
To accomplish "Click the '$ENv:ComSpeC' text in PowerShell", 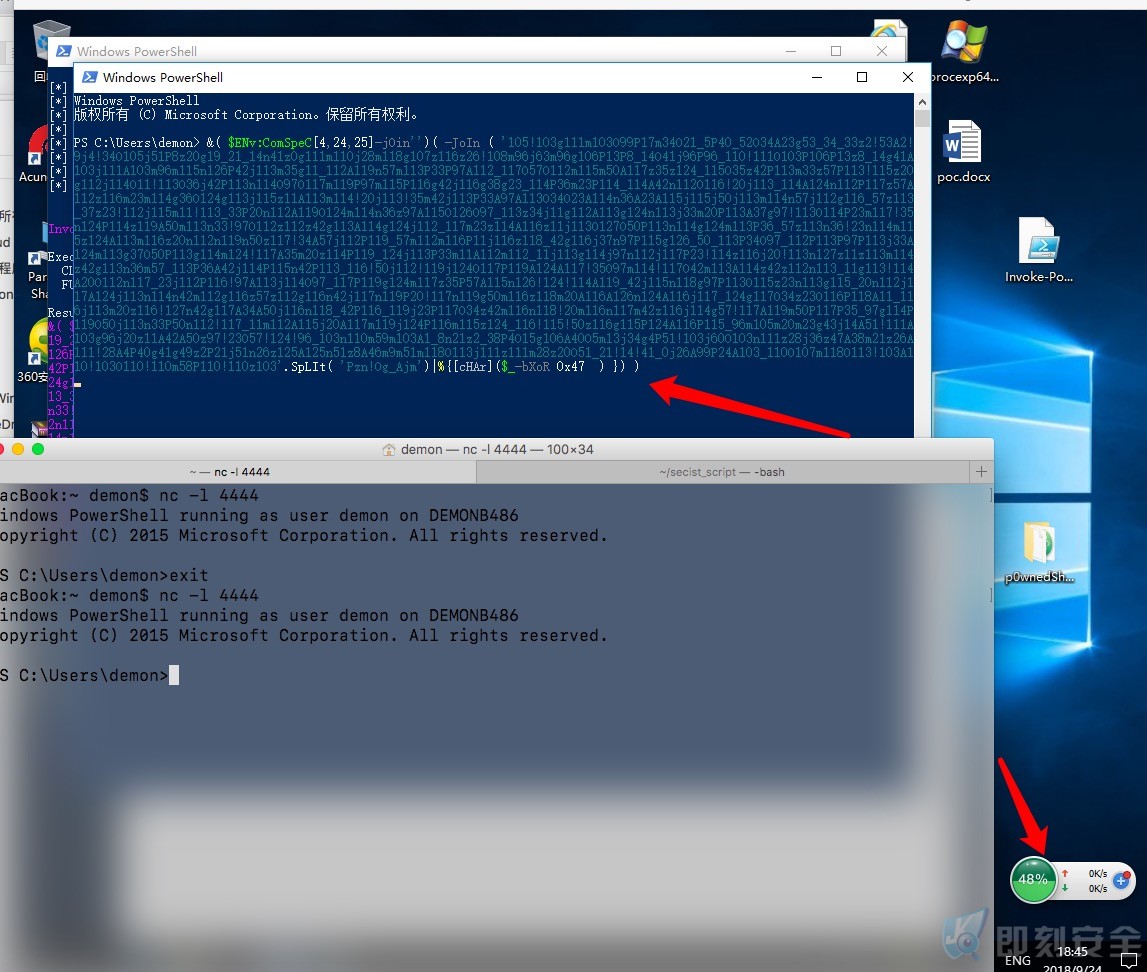I will 270,143.
